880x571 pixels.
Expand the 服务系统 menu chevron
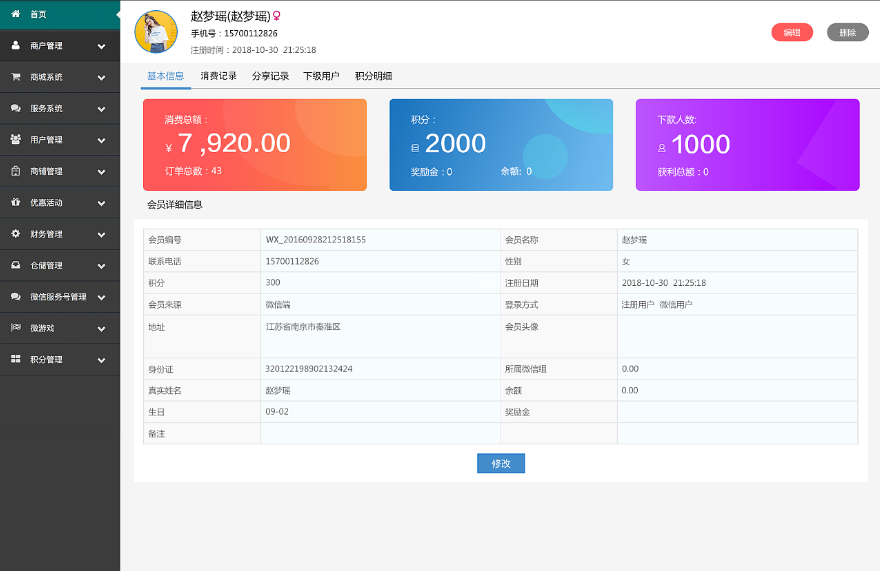tap(102, 109)
